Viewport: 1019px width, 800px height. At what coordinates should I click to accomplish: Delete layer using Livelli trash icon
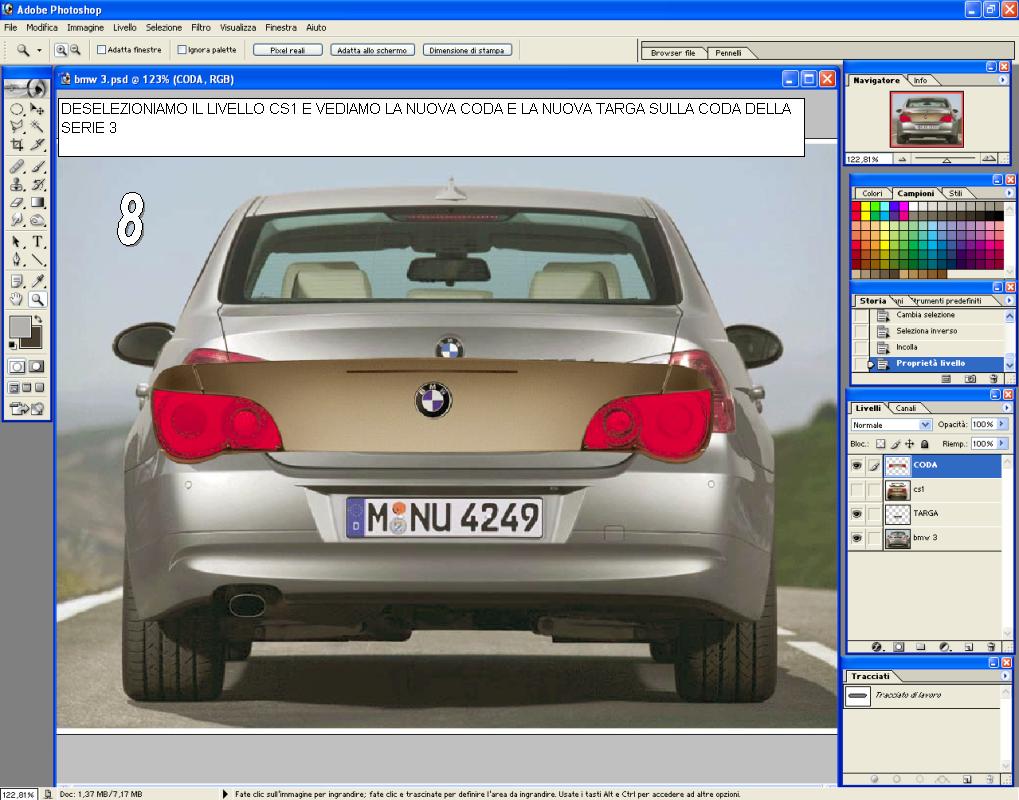point(990,647)
